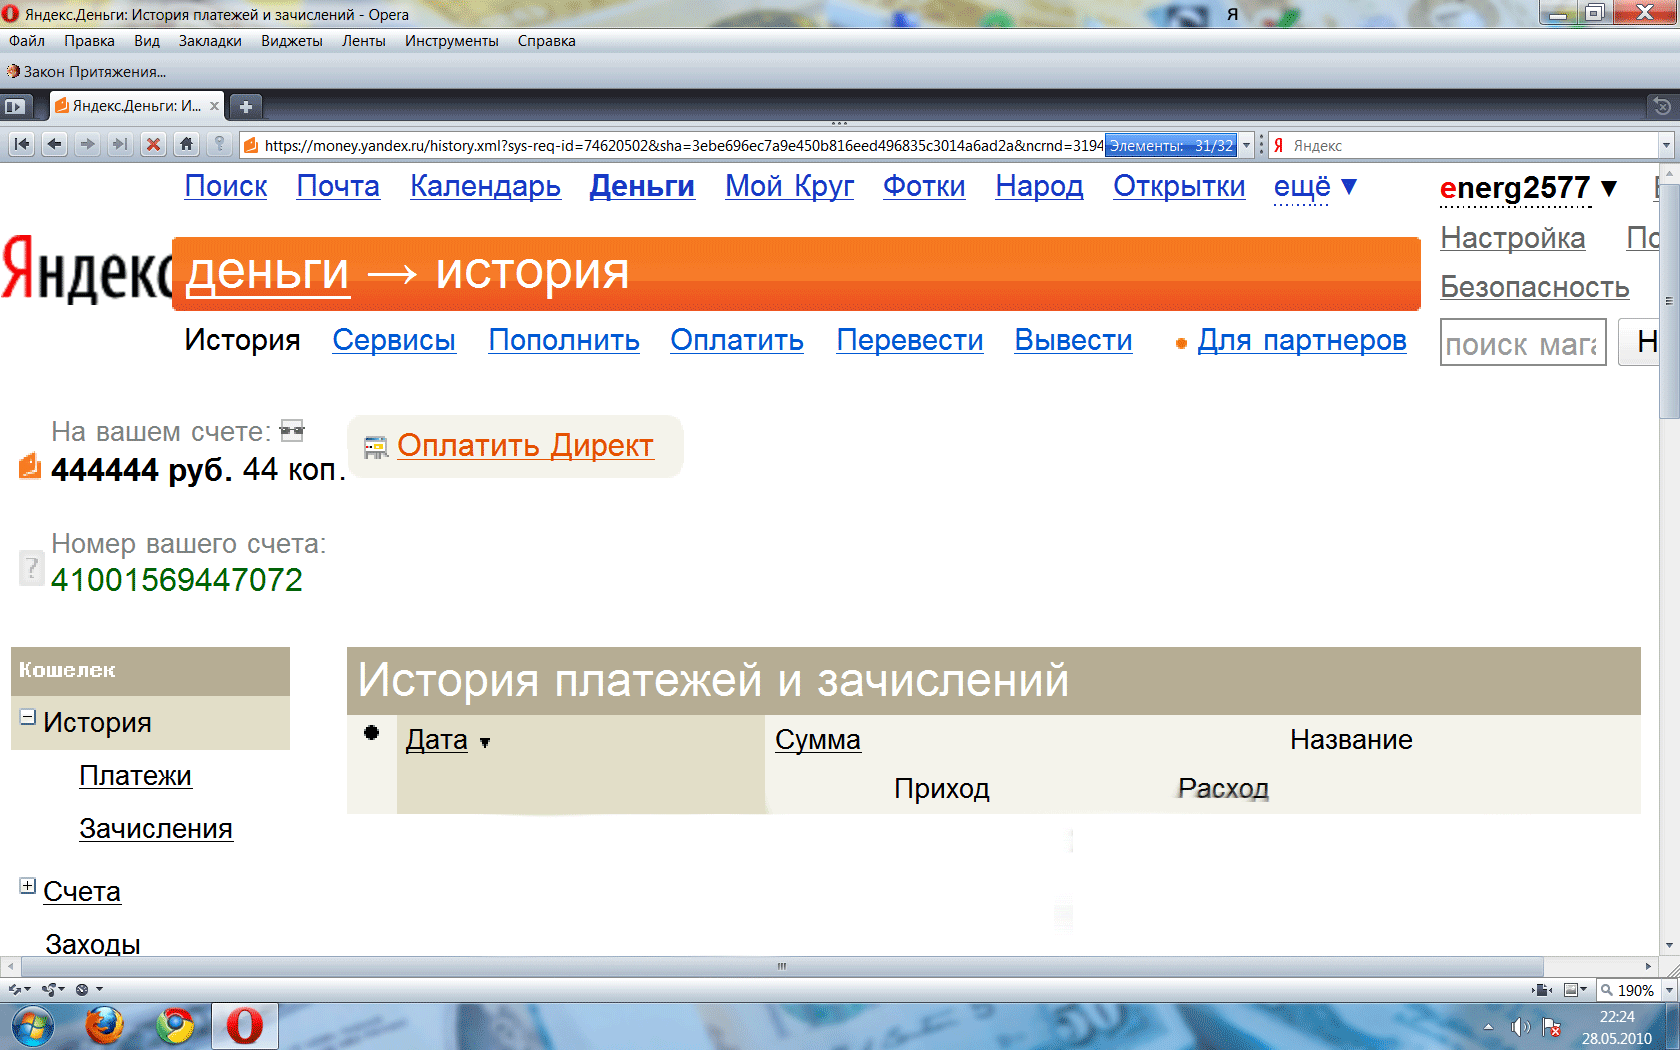Image resolution: width=1680 pixels, height=1050 pixels.
Task: Open the Сервисы section link
Action: [394, 340]
